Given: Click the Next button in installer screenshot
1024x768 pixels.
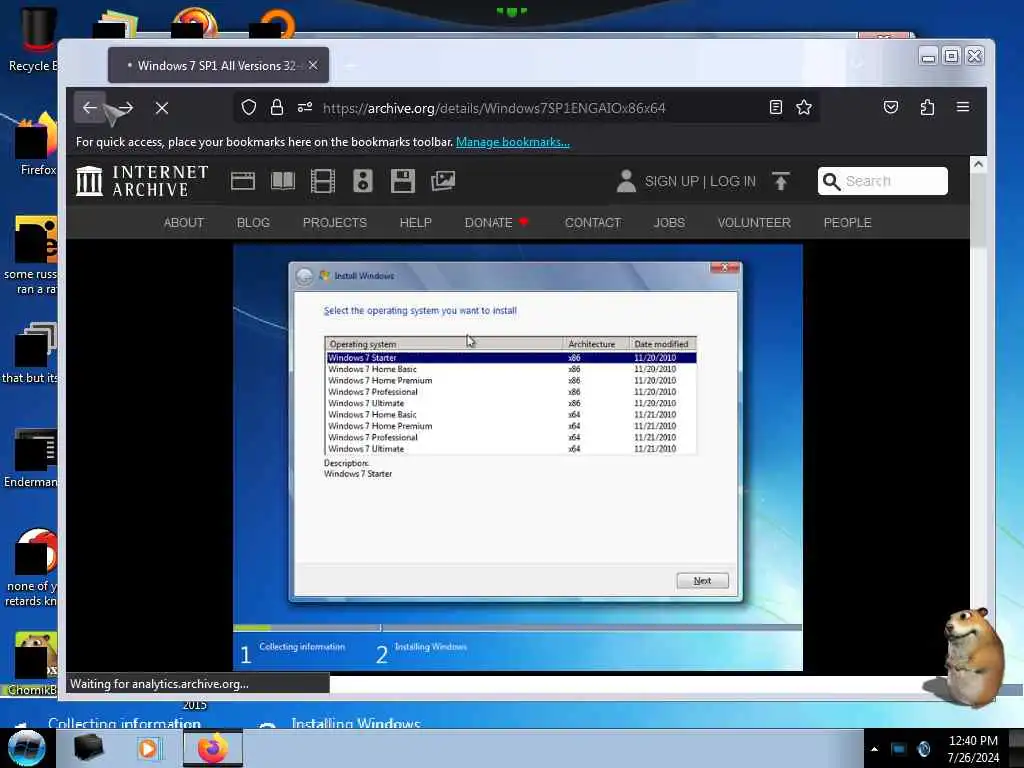Looking at the screenshot, I should pos(702,581).
